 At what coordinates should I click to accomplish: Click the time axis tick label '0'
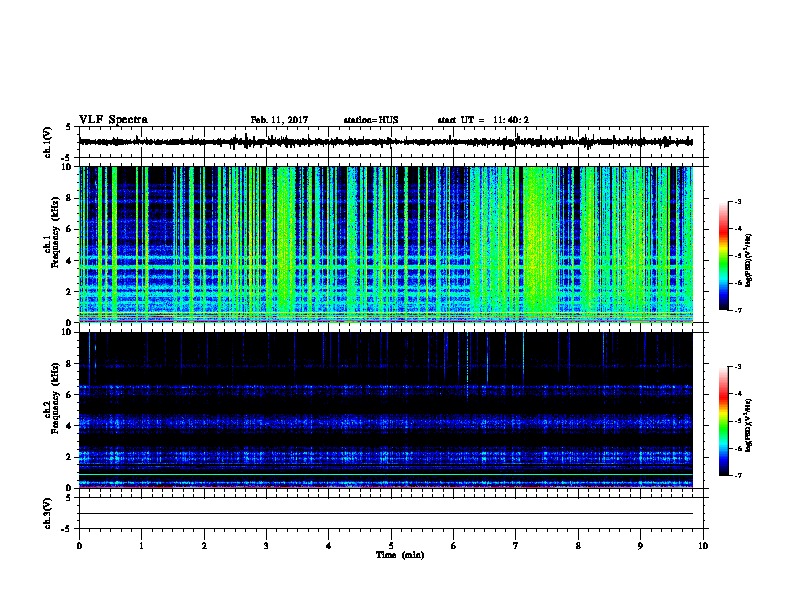[x=79, y=546]
